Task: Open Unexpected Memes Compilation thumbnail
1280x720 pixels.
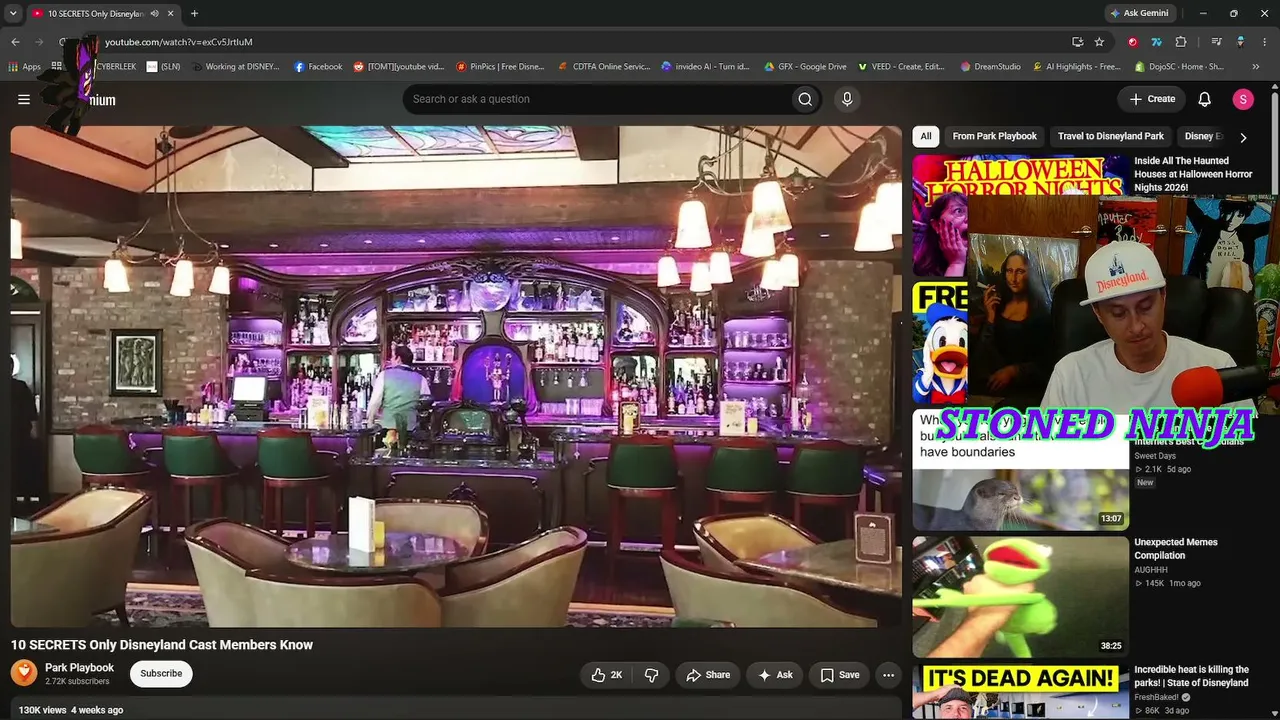Action: (x=1020, y=597)
